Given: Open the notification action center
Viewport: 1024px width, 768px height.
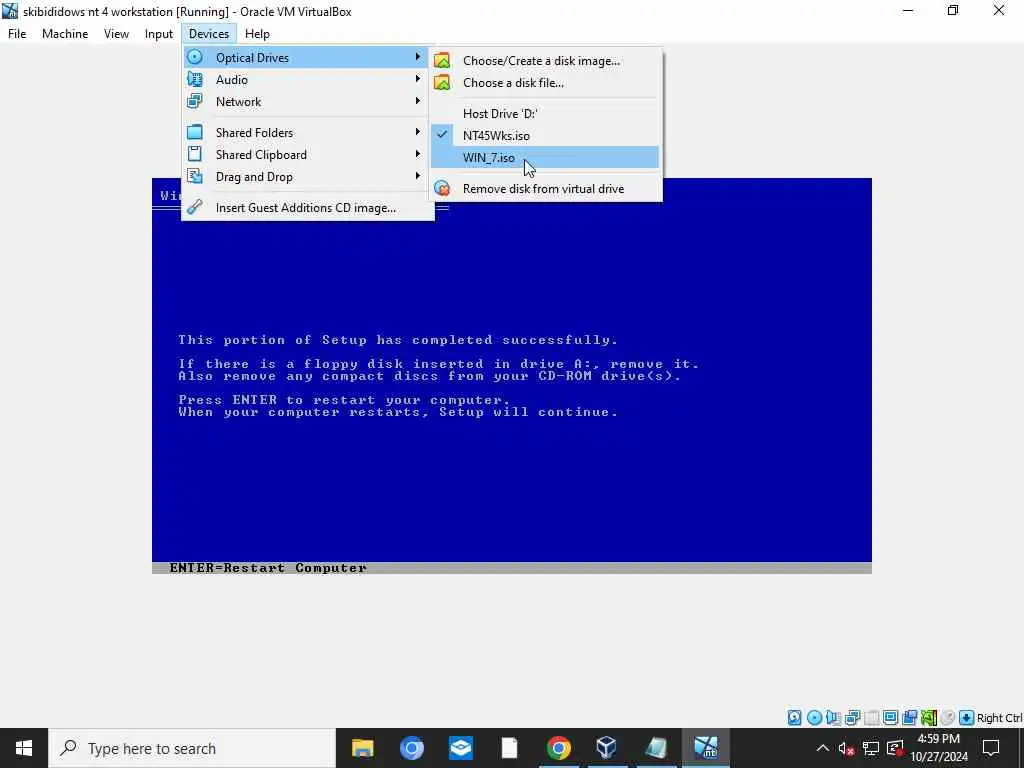Looking at the screenshot, I should (991, 748).
